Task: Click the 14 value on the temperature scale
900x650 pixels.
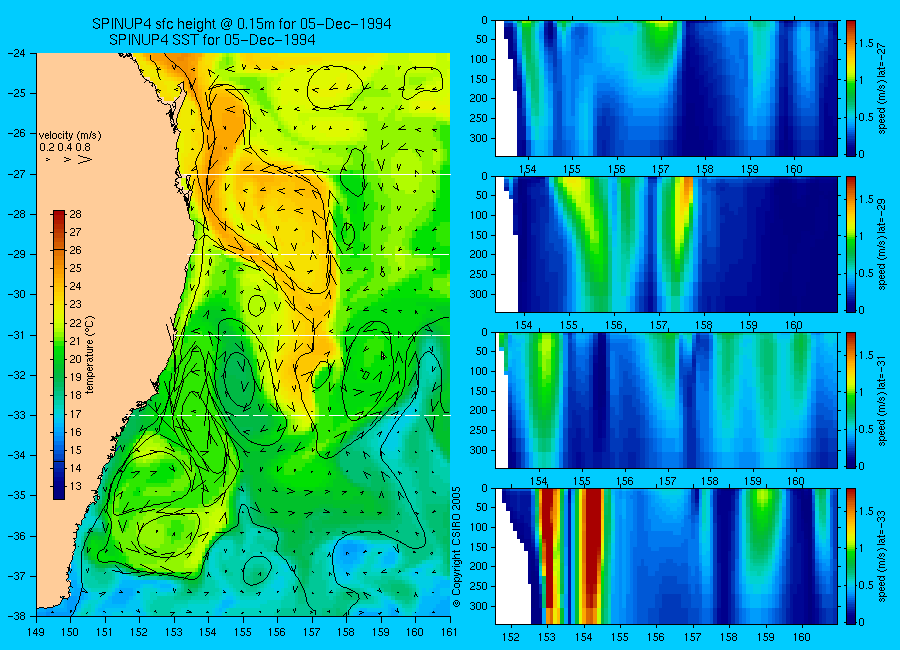Action: click(x=75, y=468)
